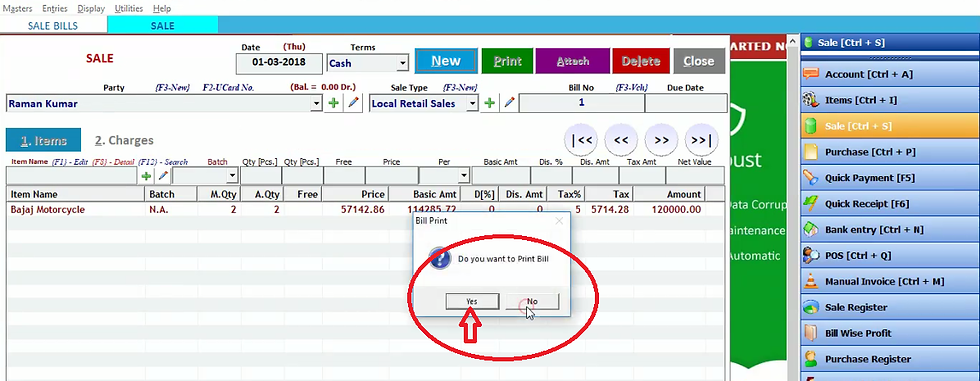The height and width of the screenshot is (381, 980).
Task: Open the Display menu
Action: (91, 9)
